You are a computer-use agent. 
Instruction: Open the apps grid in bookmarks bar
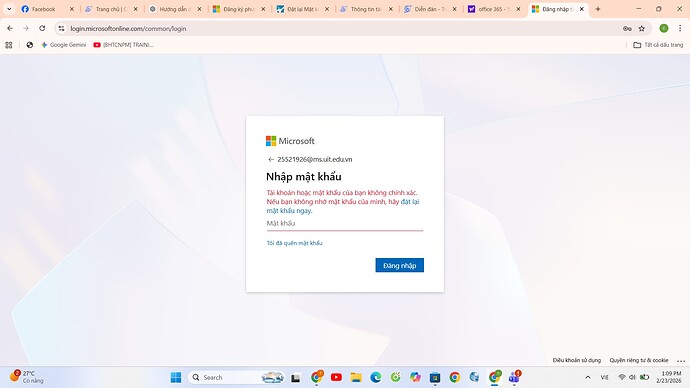tap(9, 45)
